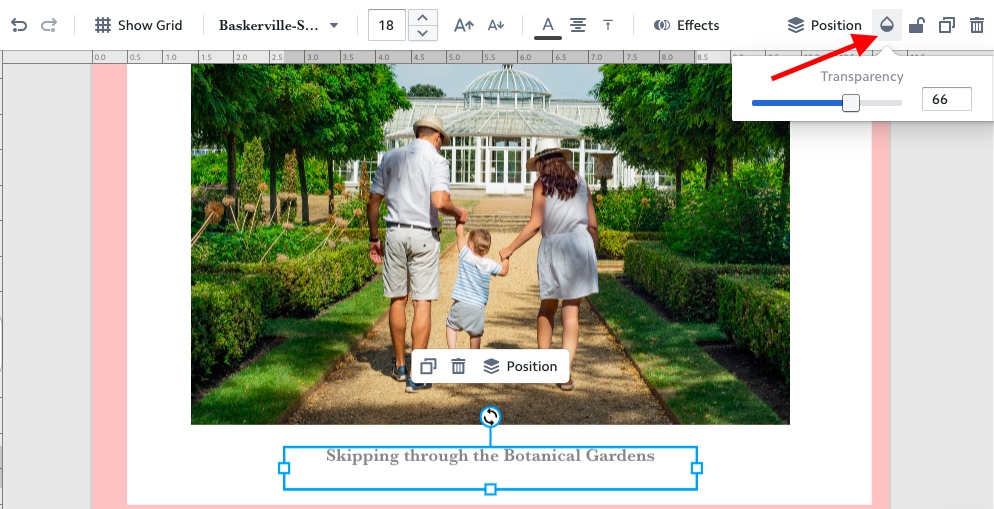Duplicate element using top toolbar icon

click(x=946, y=25)
